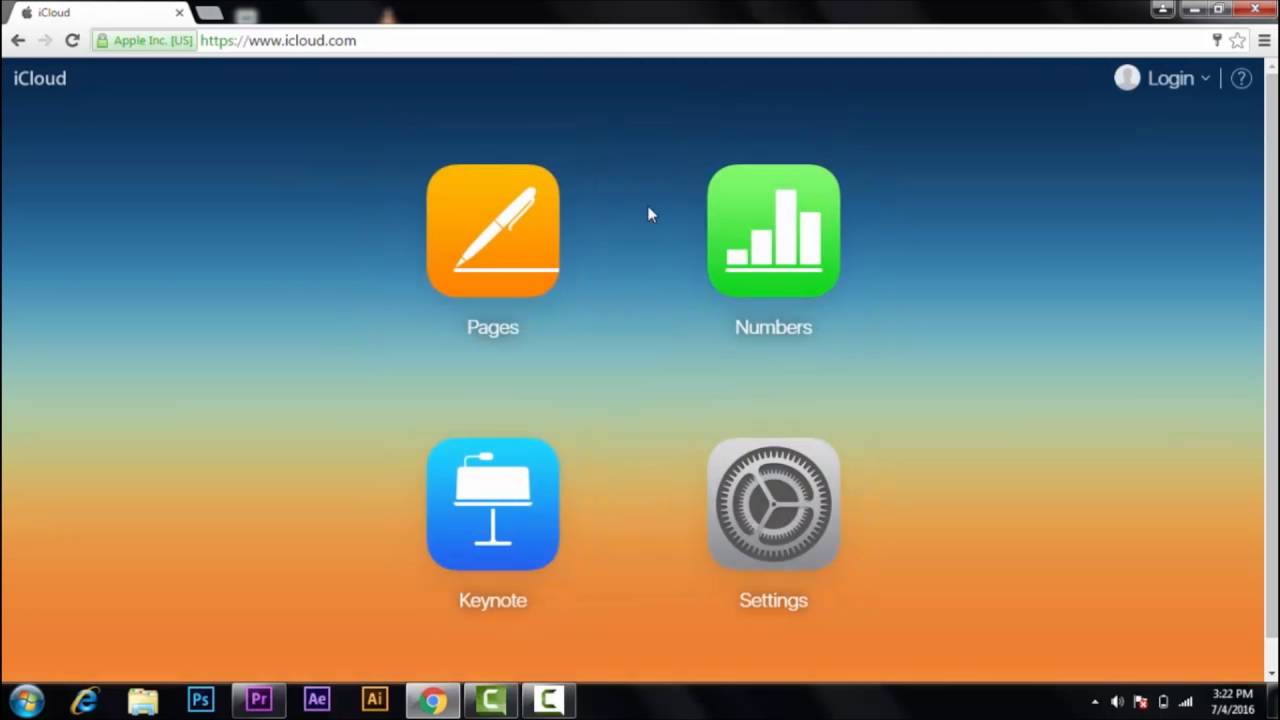Viewport: 1280px width, 720px height.
Task: Click the Apple Inc. [US] security badge
Action: [144, 41]
